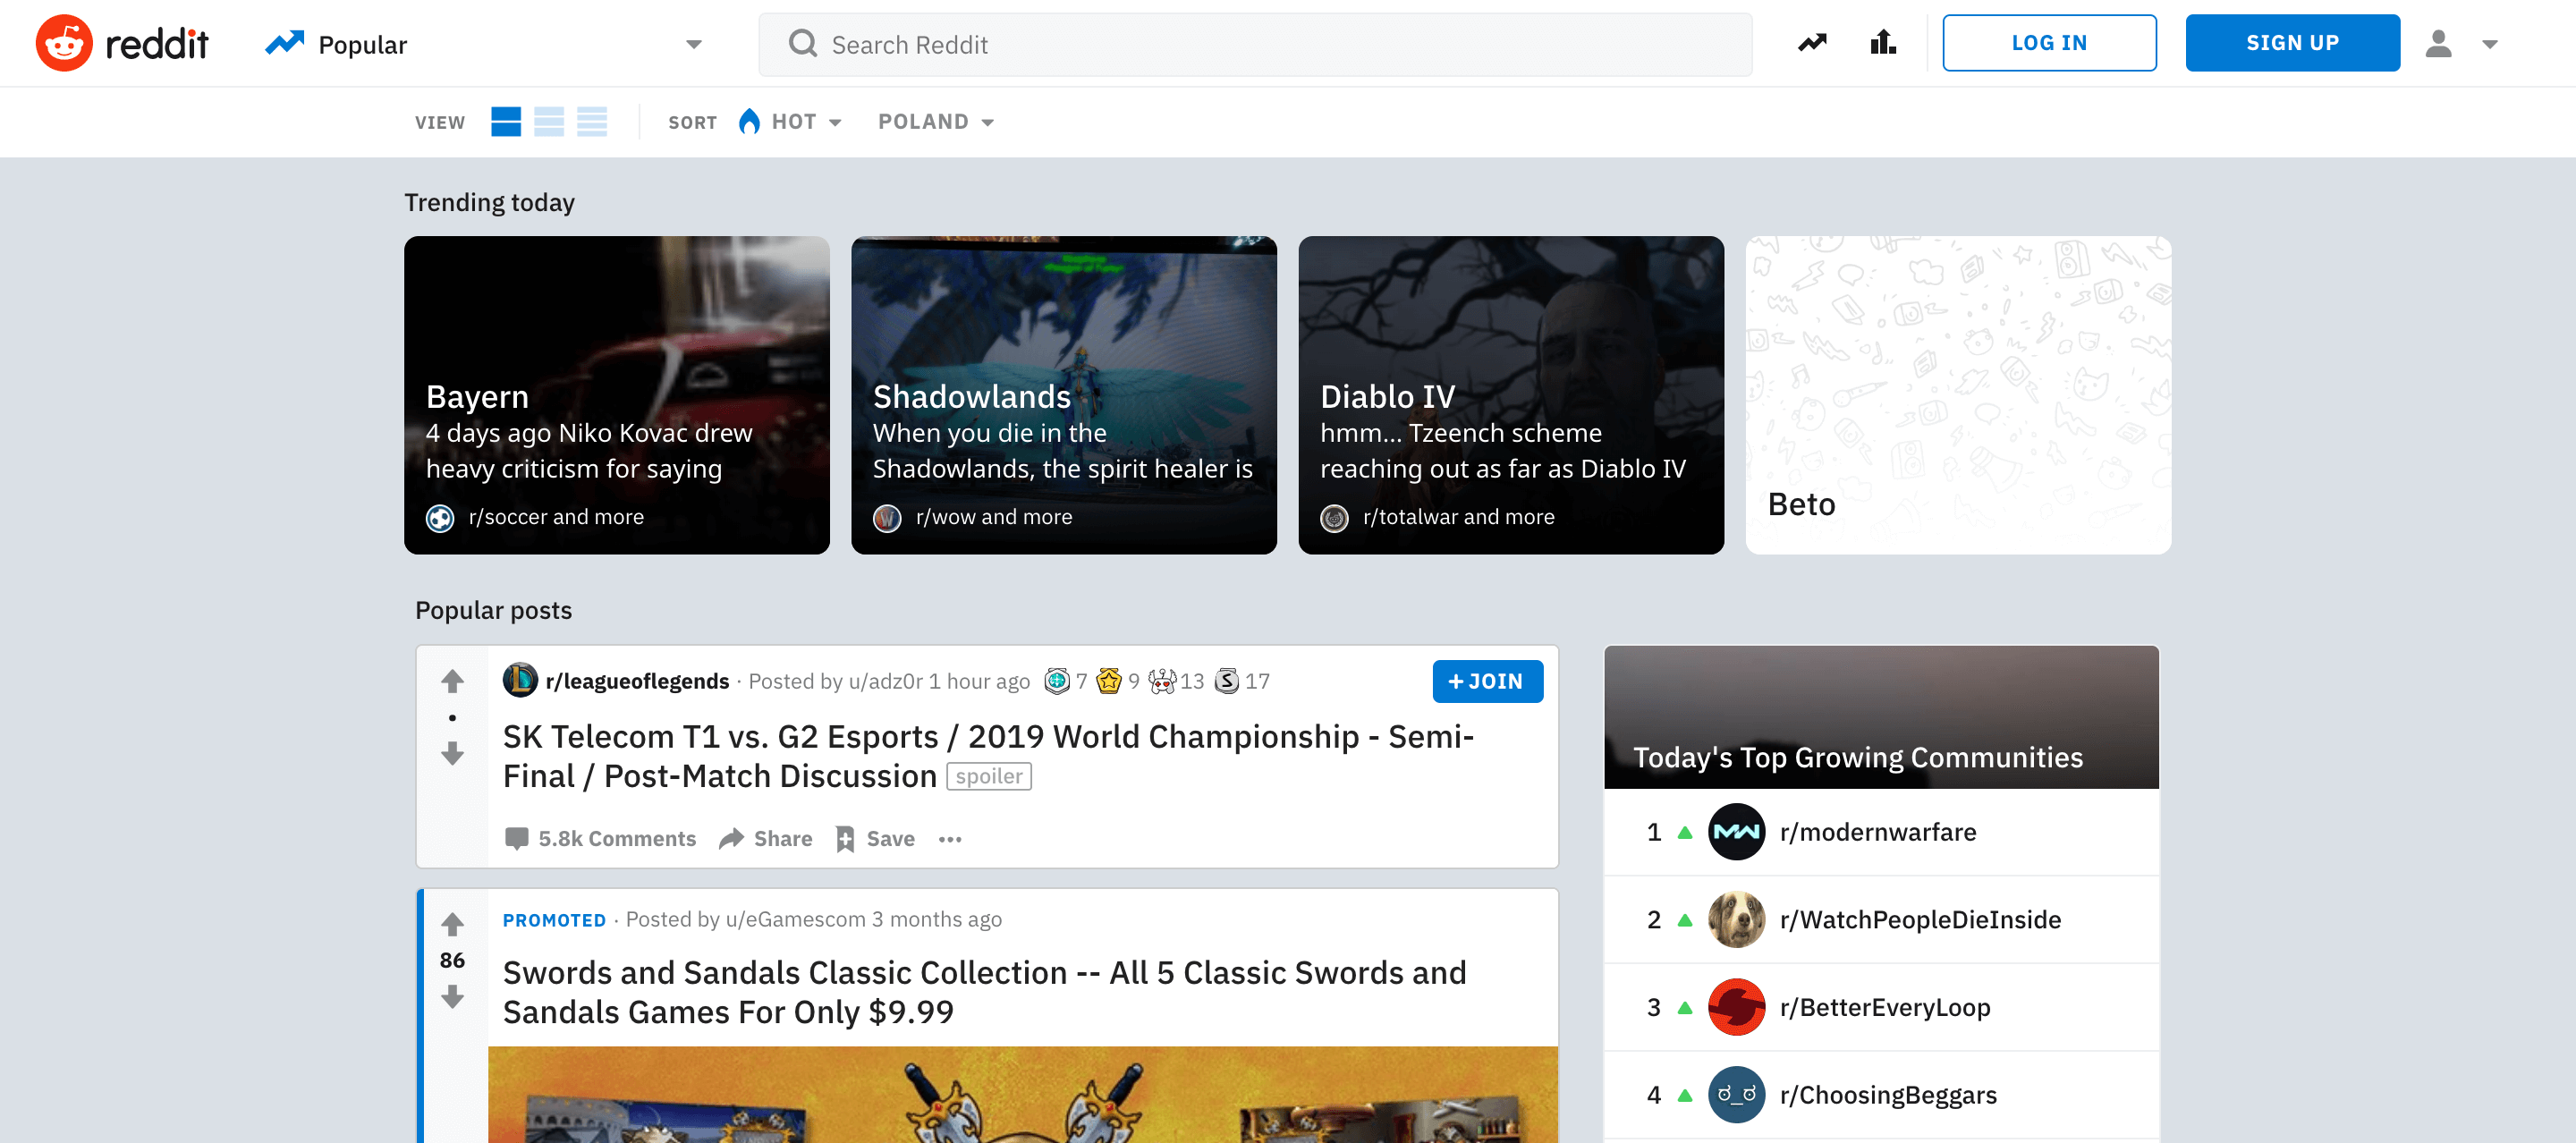Open the r/modernwarfare community link

click(1878, 831)
